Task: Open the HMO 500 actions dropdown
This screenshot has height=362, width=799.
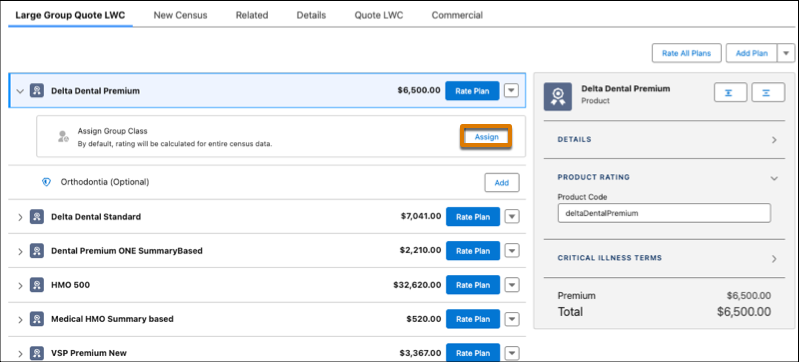Action: click(512, 285)
